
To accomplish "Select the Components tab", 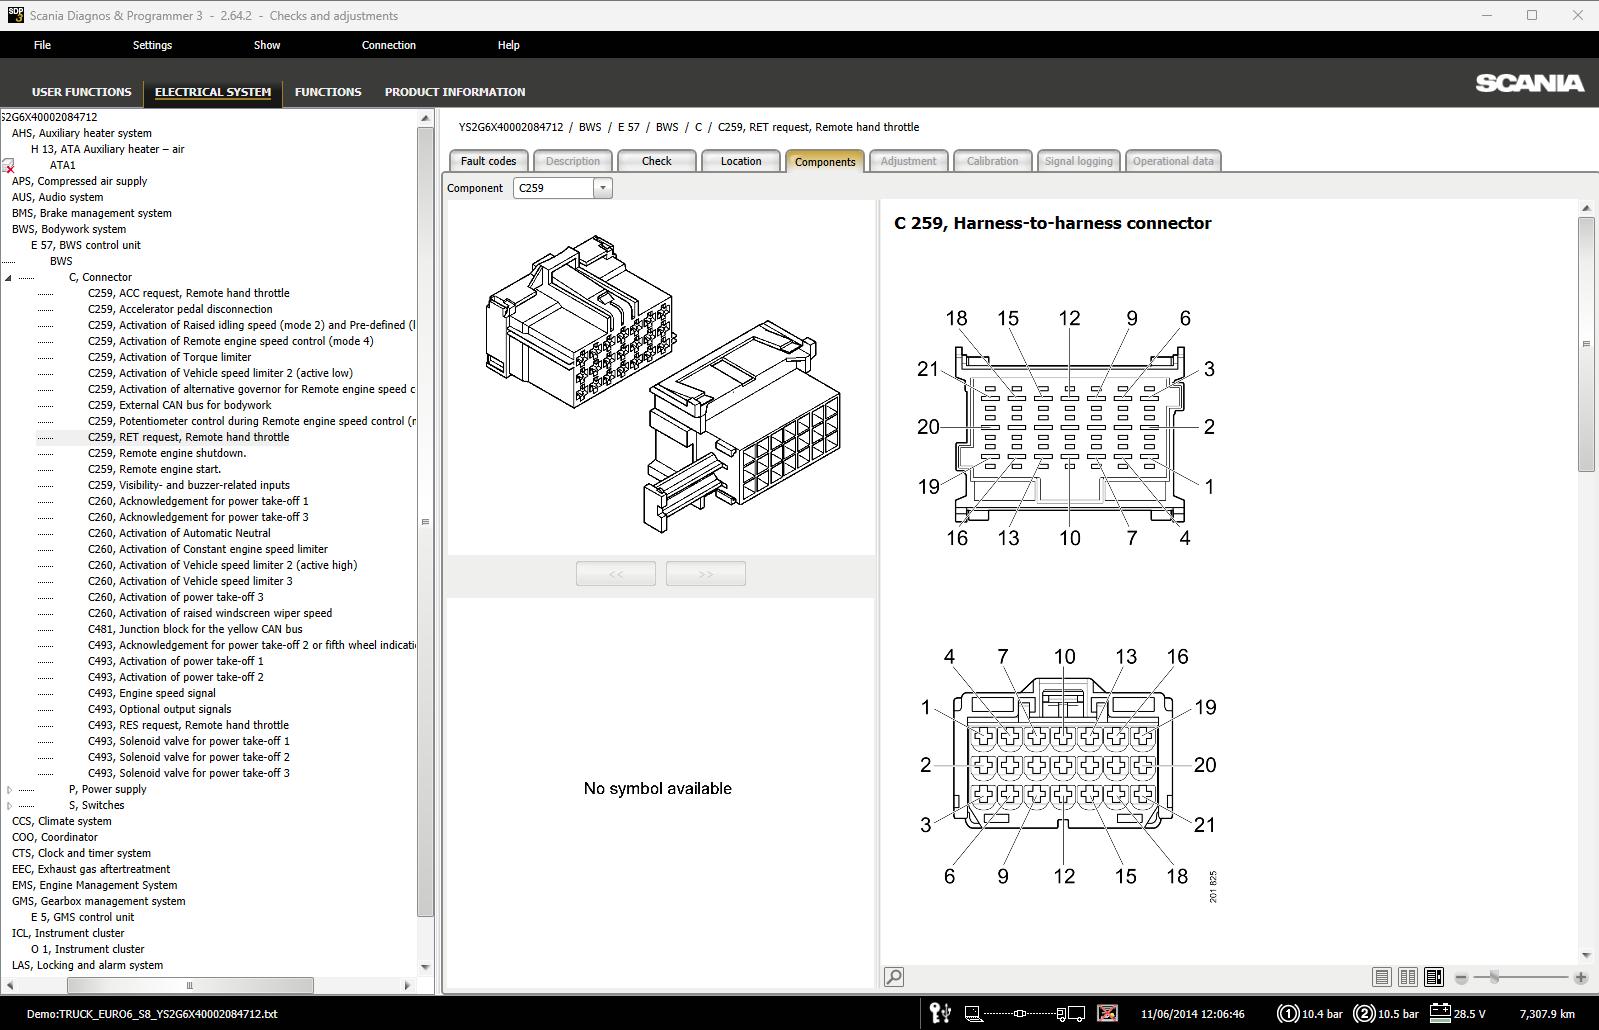I will click(825, 161).
